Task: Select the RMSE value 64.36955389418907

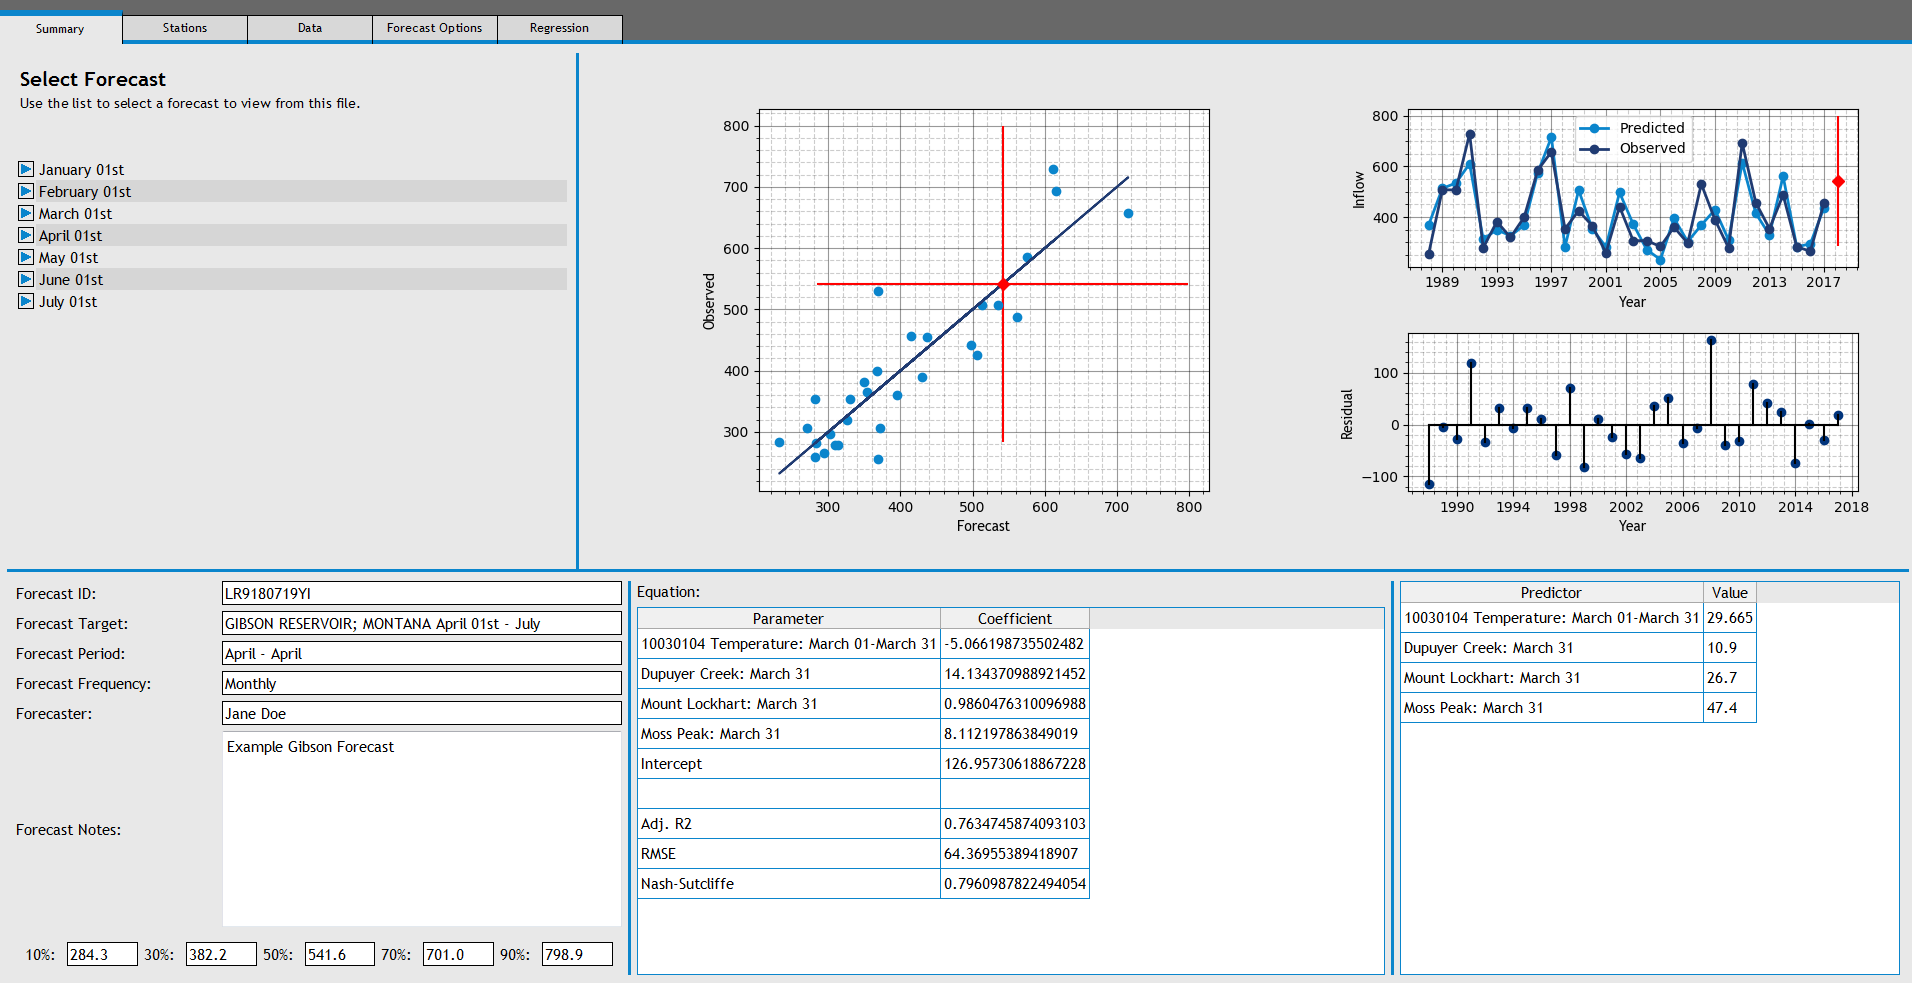Action: pyautogui.click(x=1015, y=854)
